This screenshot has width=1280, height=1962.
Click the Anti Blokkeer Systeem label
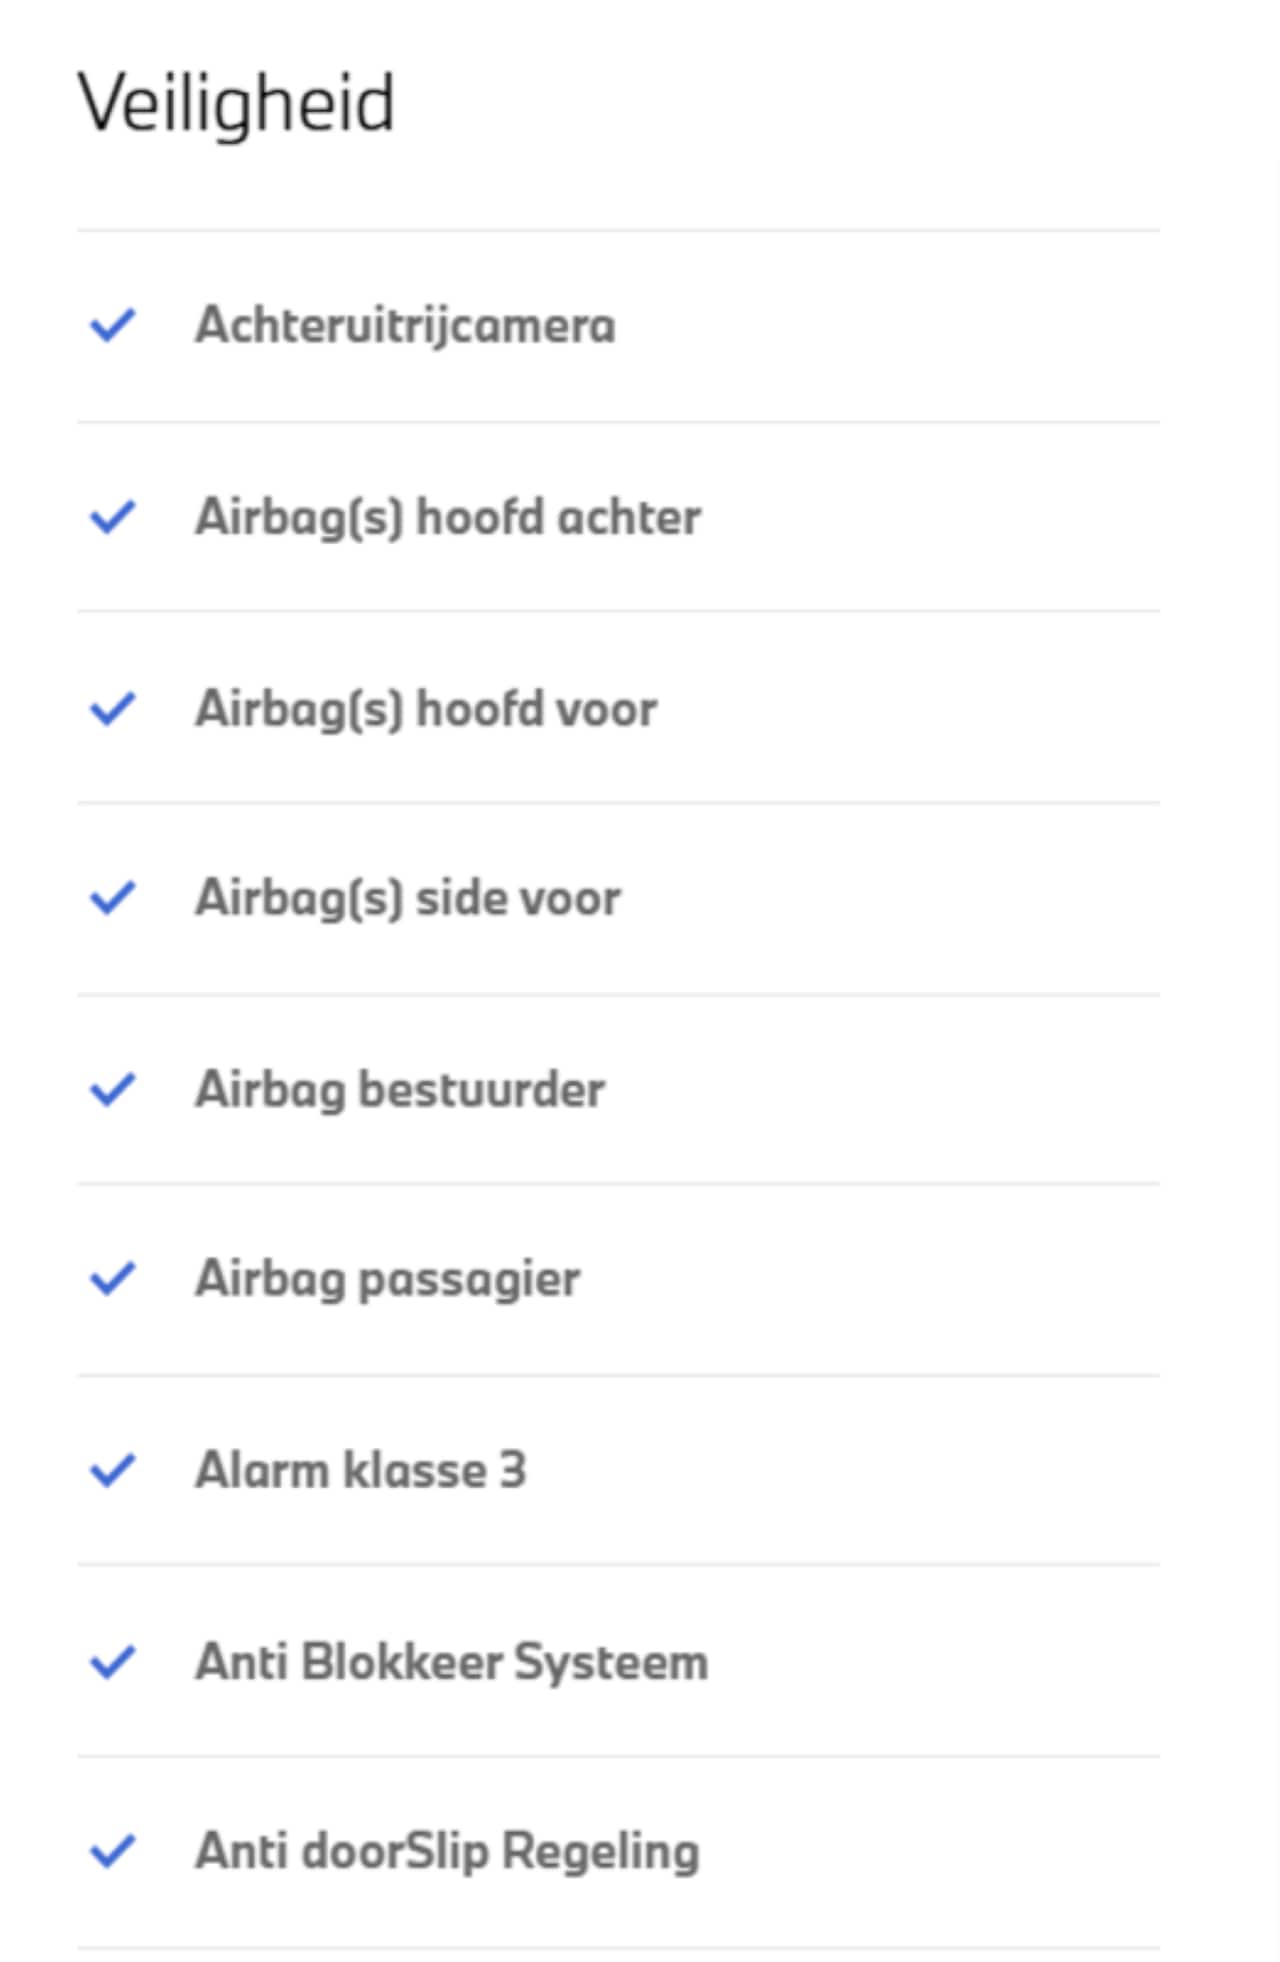(452, 1662)
